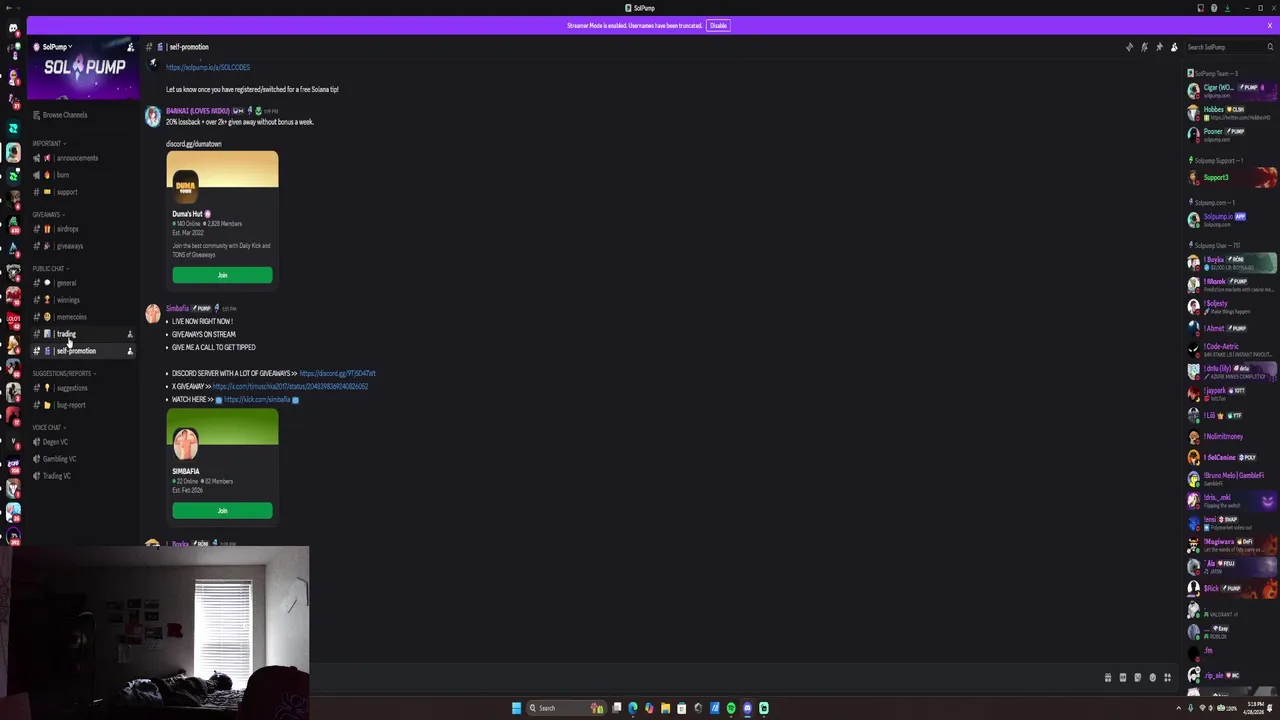Open Code-Aetric in the member list
Image resolution: width=1280 pixels, height=720 pixels.
[x=1232, y=350]
